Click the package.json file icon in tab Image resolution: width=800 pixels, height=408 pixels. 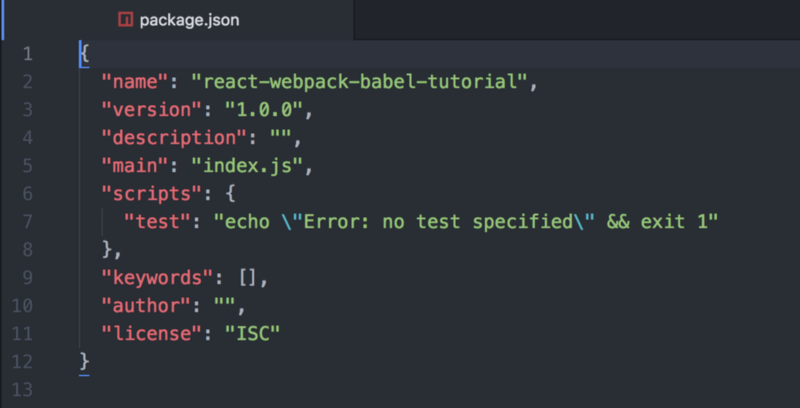click(x=126, y=20)
